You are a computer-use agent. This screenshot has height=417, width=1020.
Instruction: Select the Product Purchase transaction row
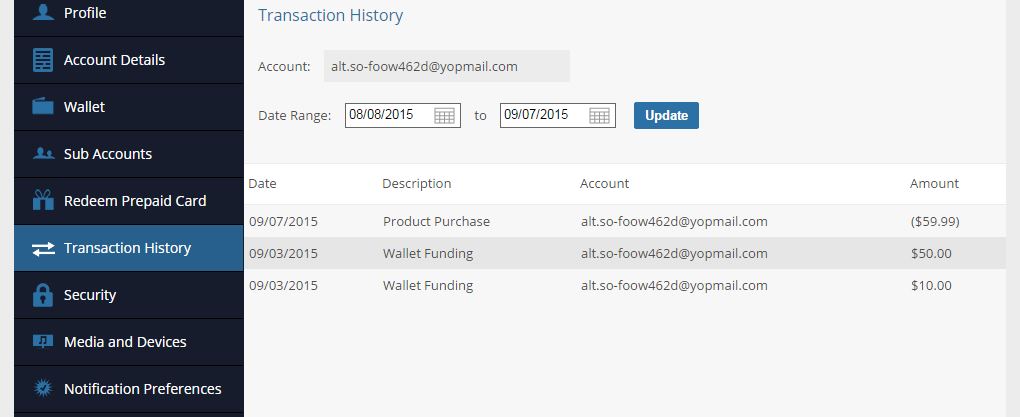click(x=625, y=221)
